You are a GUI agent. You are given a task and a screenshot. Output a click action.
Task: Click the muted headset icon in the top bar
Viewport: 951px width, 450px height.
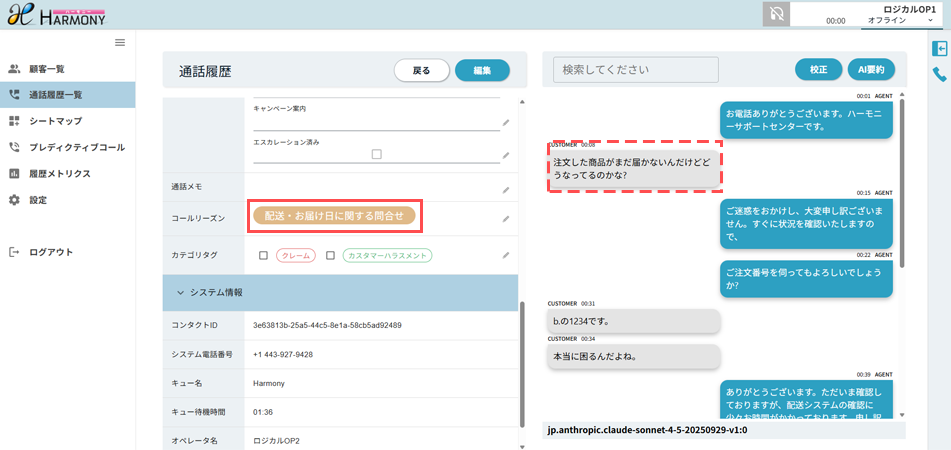(776, 15)
